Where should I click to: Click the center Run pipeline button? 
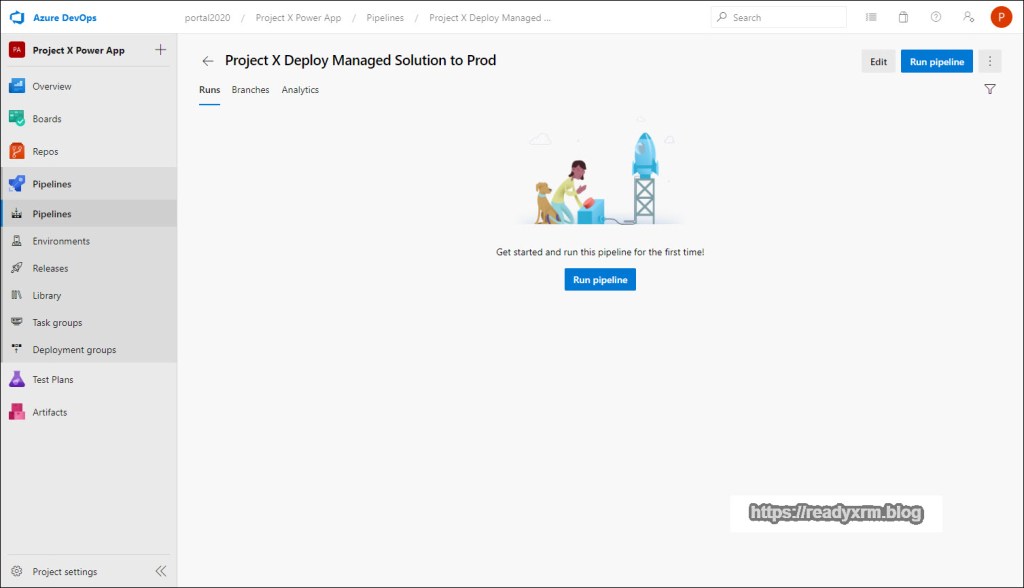[x=600, y=280]
